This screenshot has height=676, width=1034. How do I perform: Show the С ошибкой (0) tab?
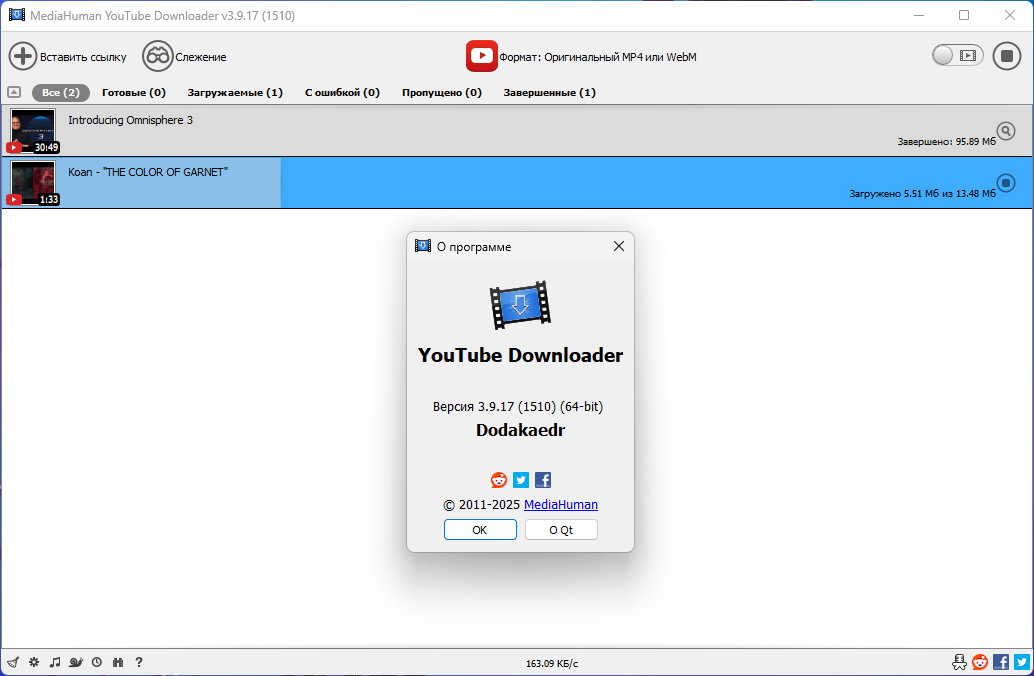coord(342,92)
